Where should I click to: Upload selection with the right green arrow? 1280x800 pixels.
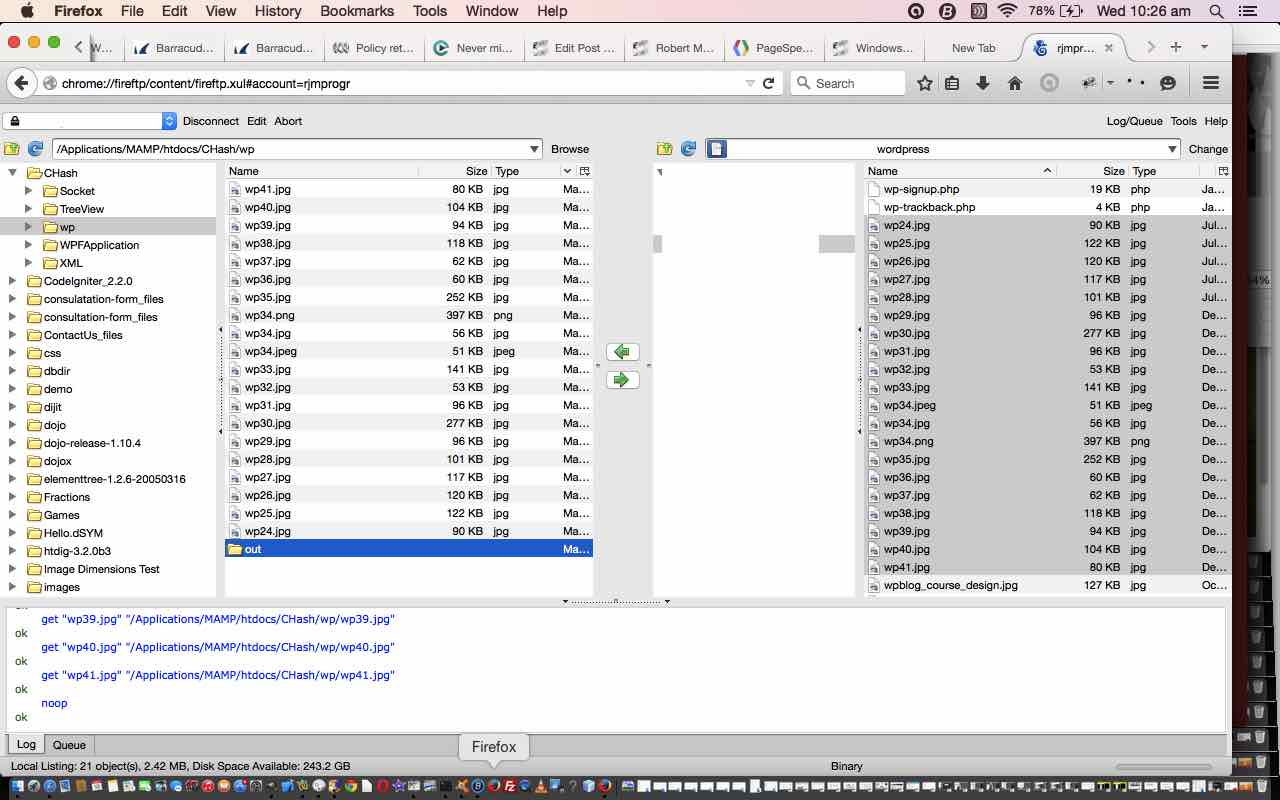(622, 379)
